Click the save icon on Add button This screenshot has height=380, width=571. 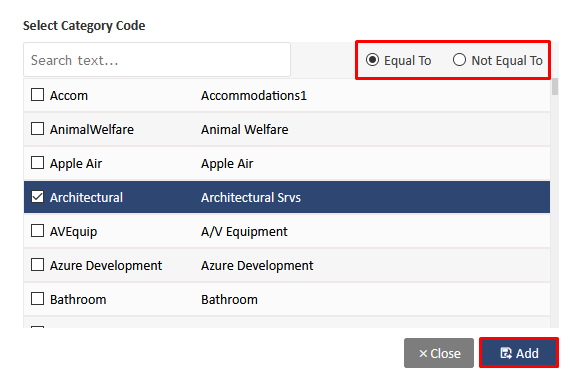coord(506,353)
